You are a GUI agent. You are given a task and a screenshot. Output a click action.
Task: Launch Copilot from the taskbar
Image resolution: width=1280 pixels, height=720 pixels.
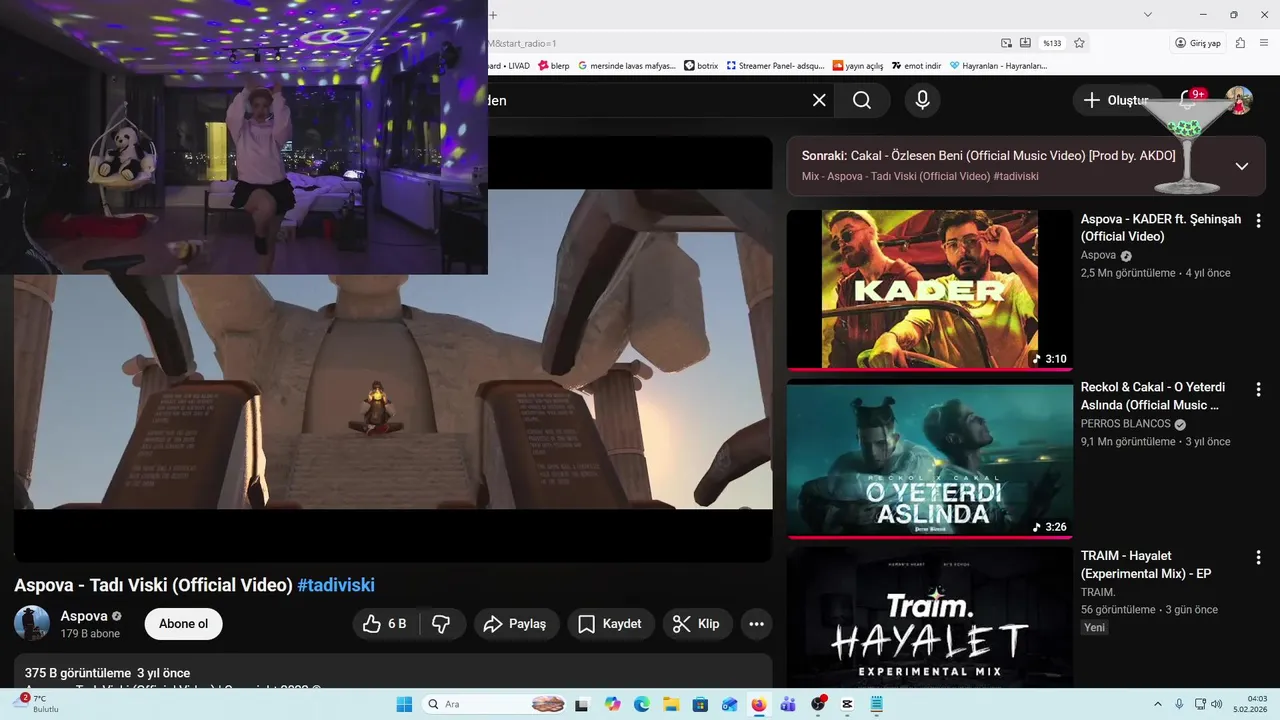[612, 704]
